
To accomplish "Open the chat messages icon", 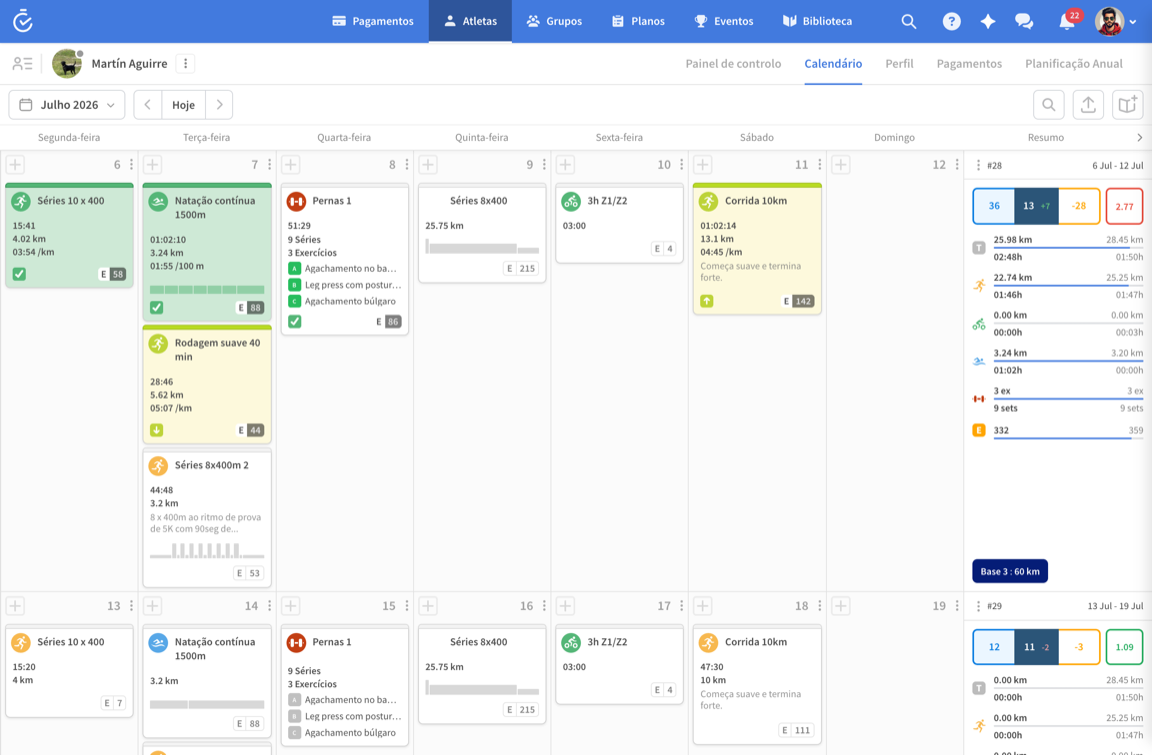I will point(1024,21).
